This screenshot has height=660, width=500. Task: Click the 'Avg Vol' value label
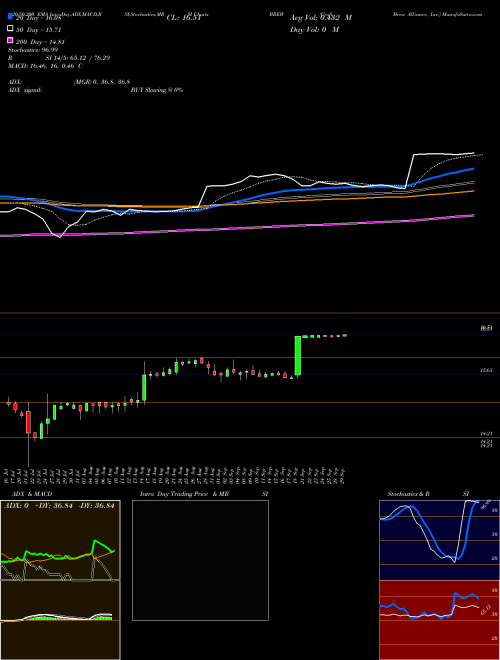[321, 18]
